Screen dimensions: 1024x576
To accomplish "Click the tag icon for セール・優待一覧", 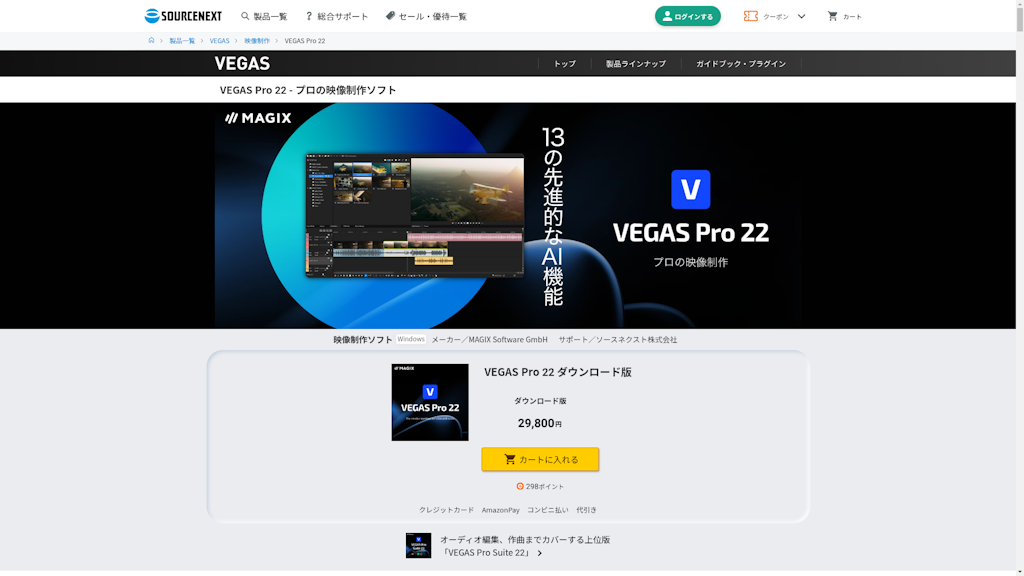I will pyautogui.click(x=390, y=16).
